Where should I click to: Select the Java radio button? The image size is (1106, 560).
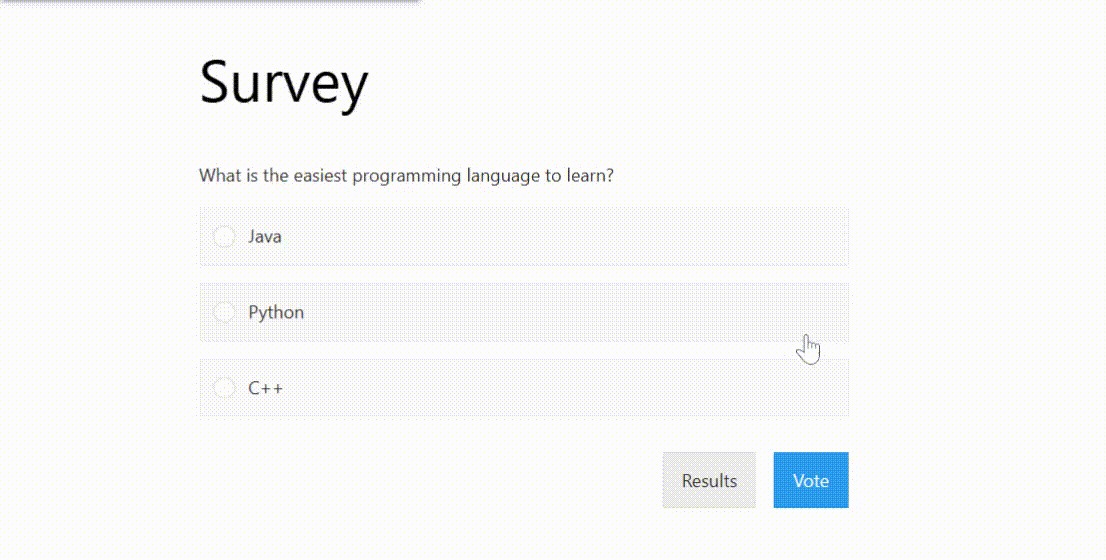(224, 237)
